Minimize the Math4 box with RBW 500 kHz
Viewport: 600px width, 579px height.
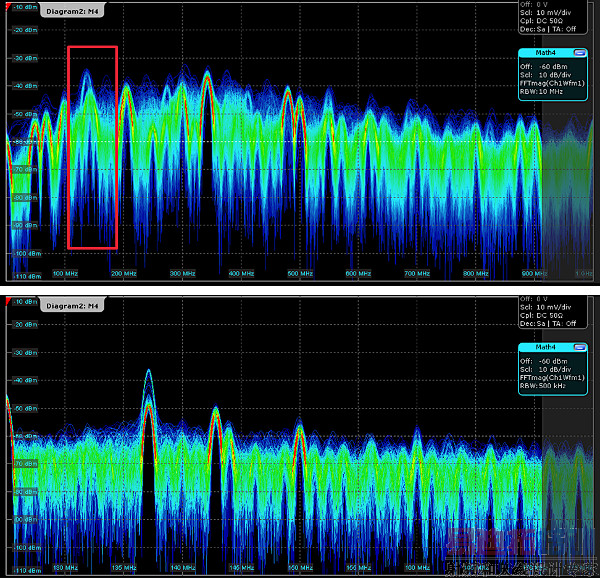[x=580, y=347]
